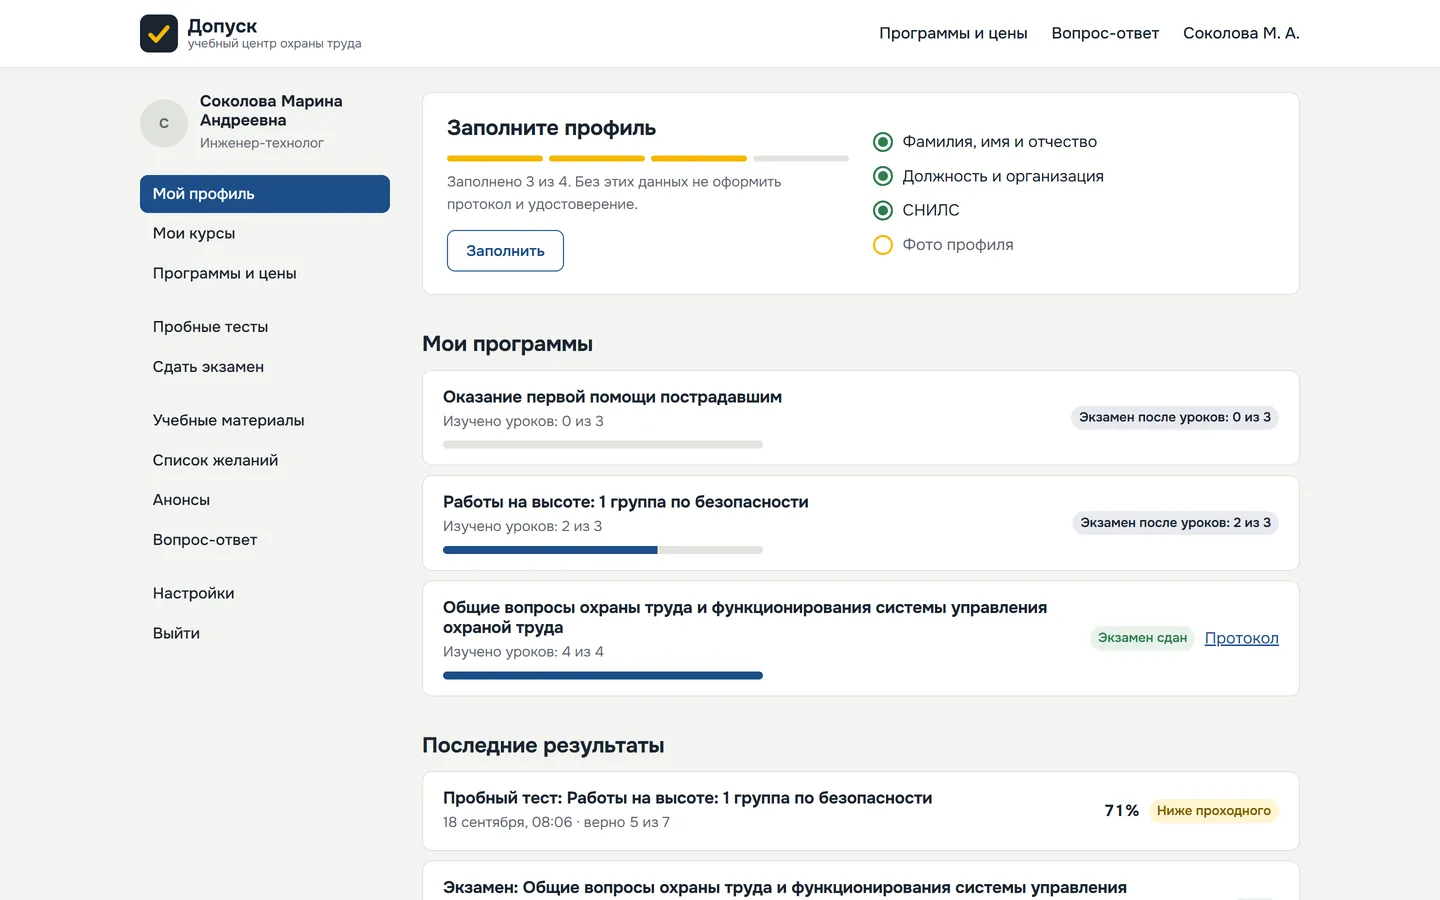Open the Протокол link
Viewport: 1440px width, 900px height.
(1242, 638)
